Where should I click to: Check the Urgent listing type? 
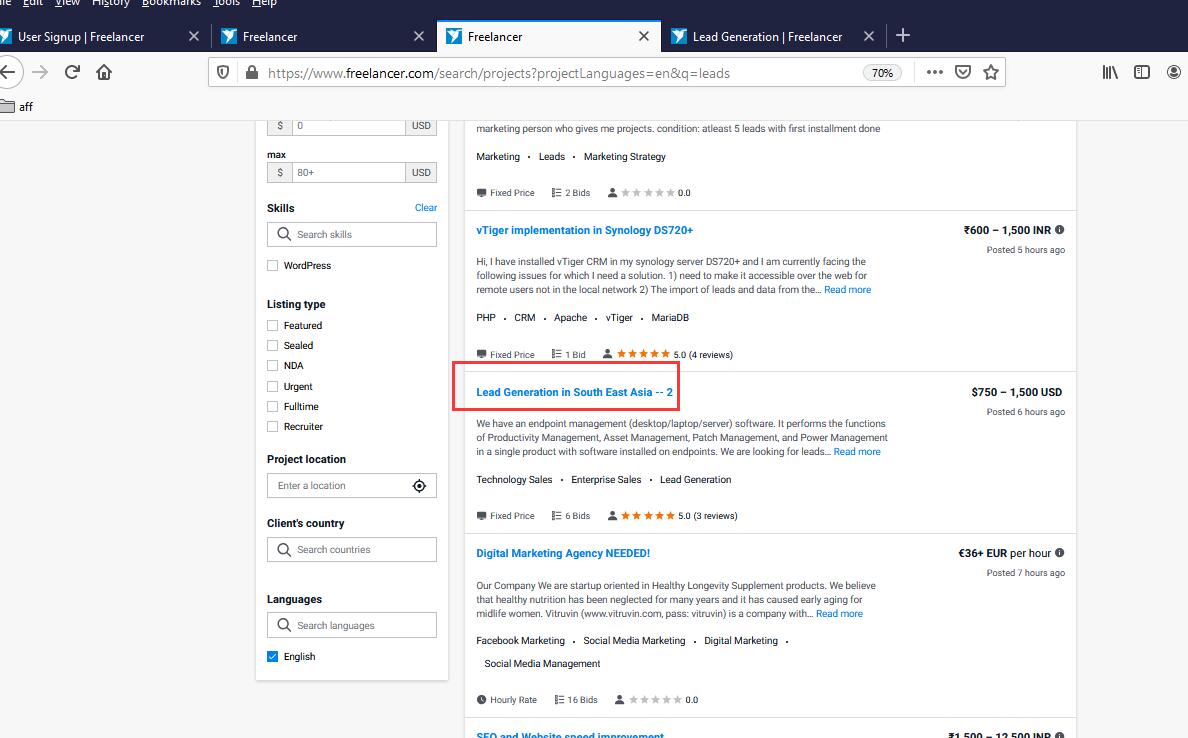pyautogui.click(x=273, y=387)
